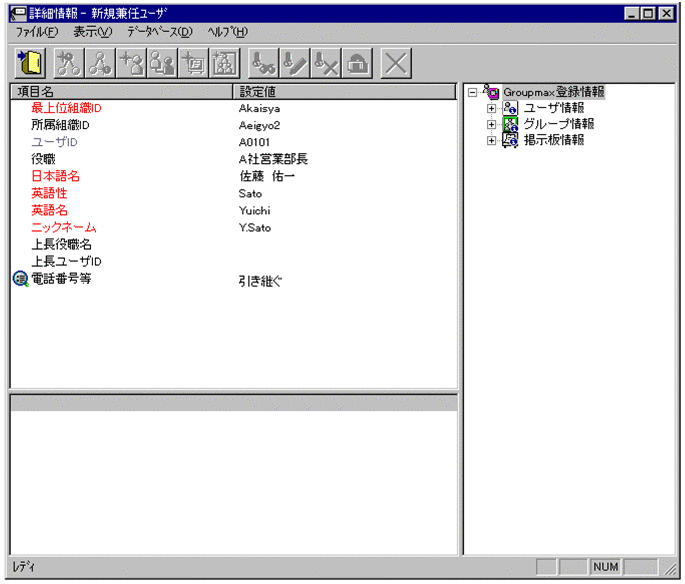Expand the ユーザ情報 tree node

pyautogui.click(x=491, y=108)
